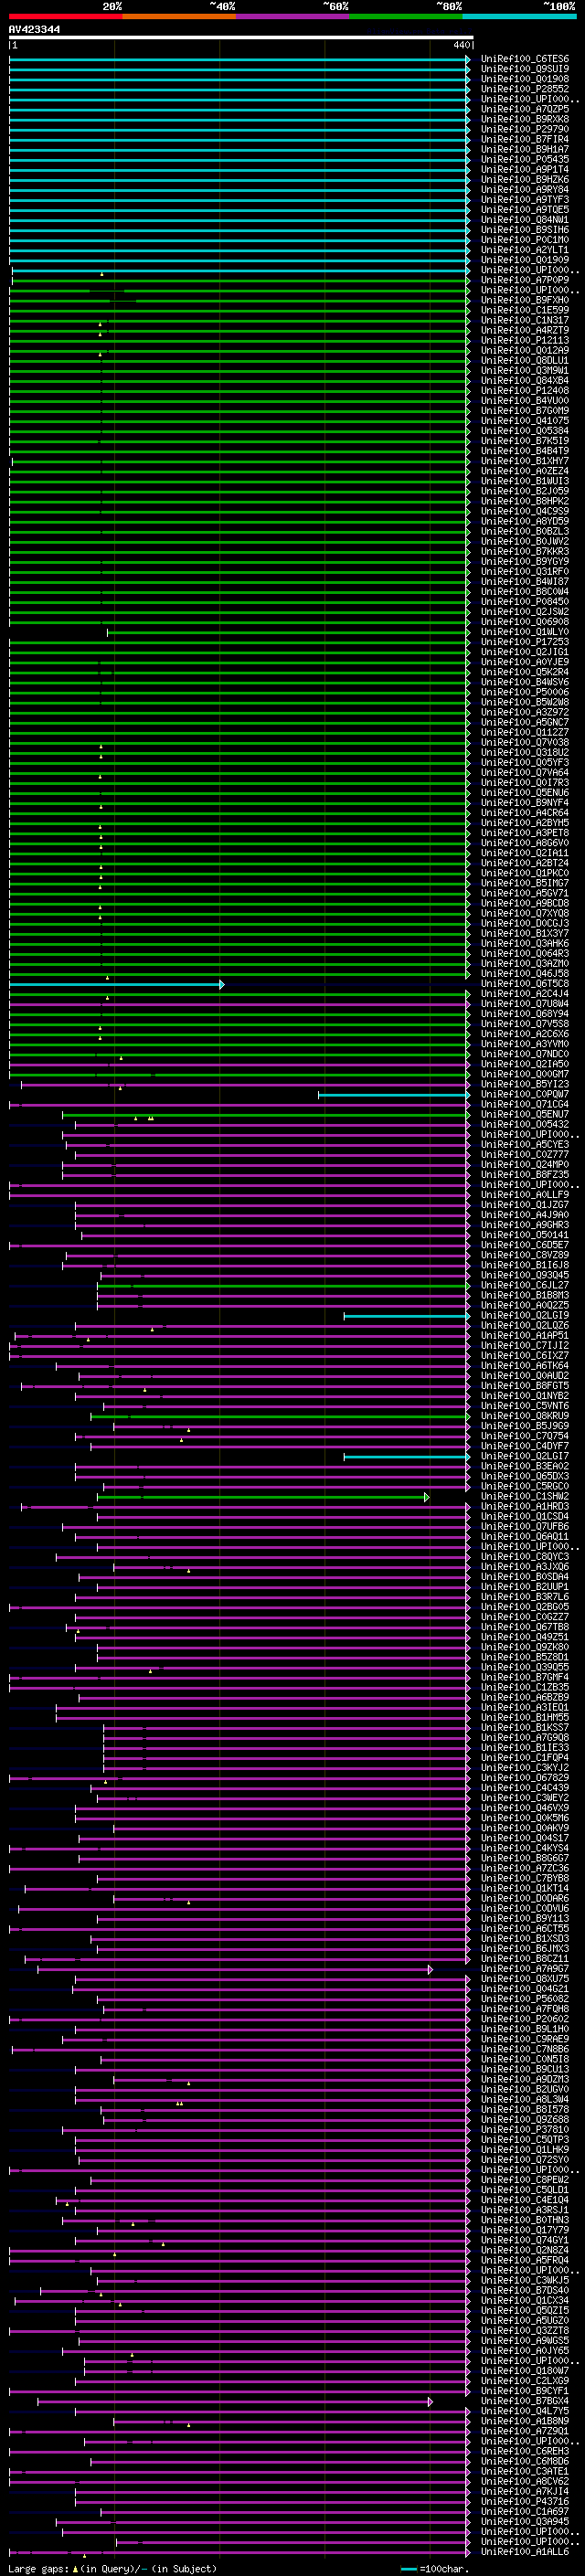Viewport: 585px width, 2576px height.
Task: Select UniRef100_B5YI23 label
Action: pyautogui.click(x=524, y=1084)
